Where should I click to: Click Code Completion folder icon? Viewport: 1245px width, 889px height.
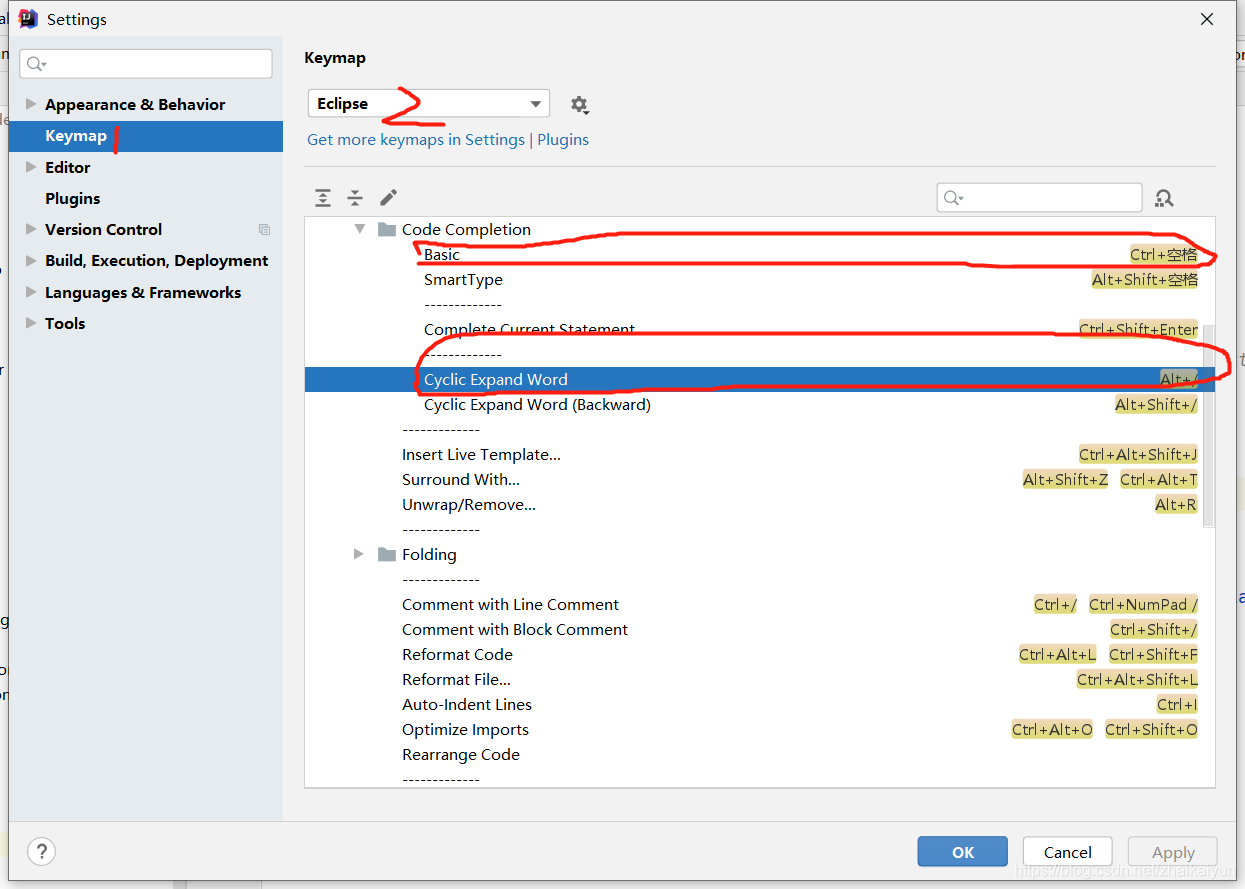pyautogui.click(x=387, y=230)
